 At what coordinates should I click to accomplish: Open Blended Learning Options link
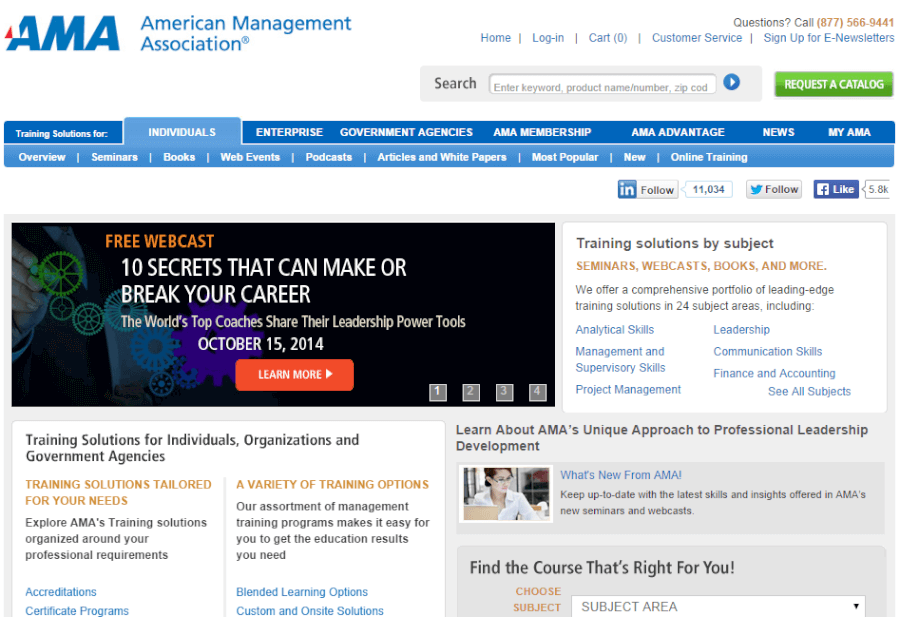click(x=302, y=592)
